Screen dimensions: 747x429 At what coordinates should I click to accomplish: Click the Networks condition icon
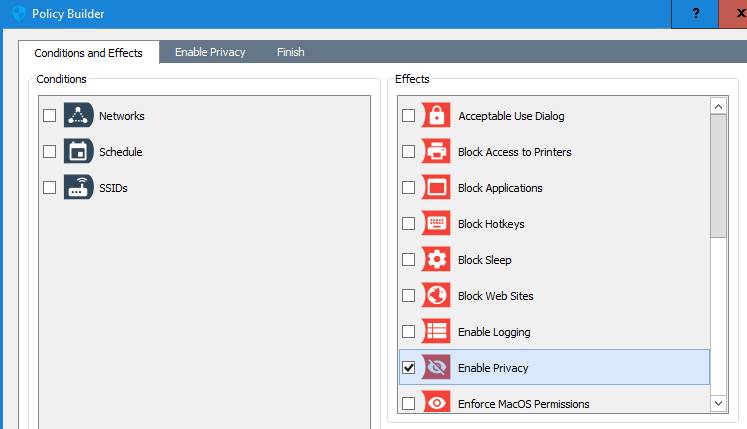point(79,115)
